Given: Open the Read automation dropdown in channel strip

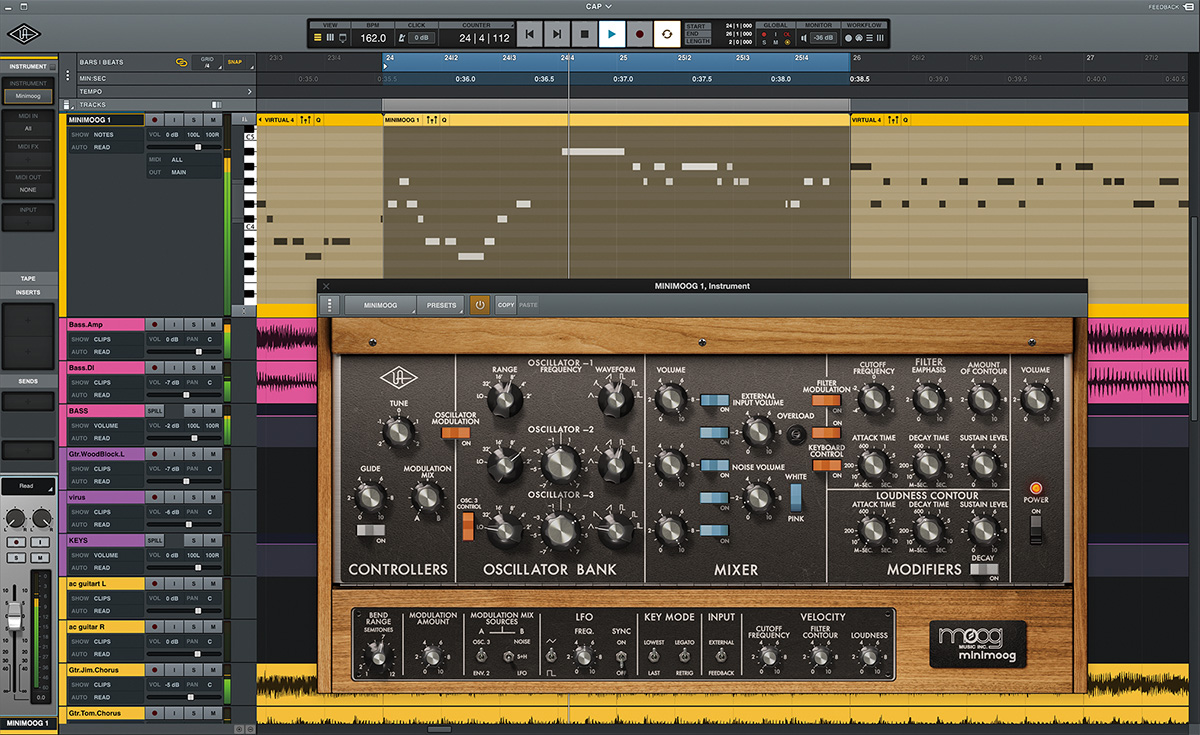Looking at the screenshot, I should click(x=27, y=486).
